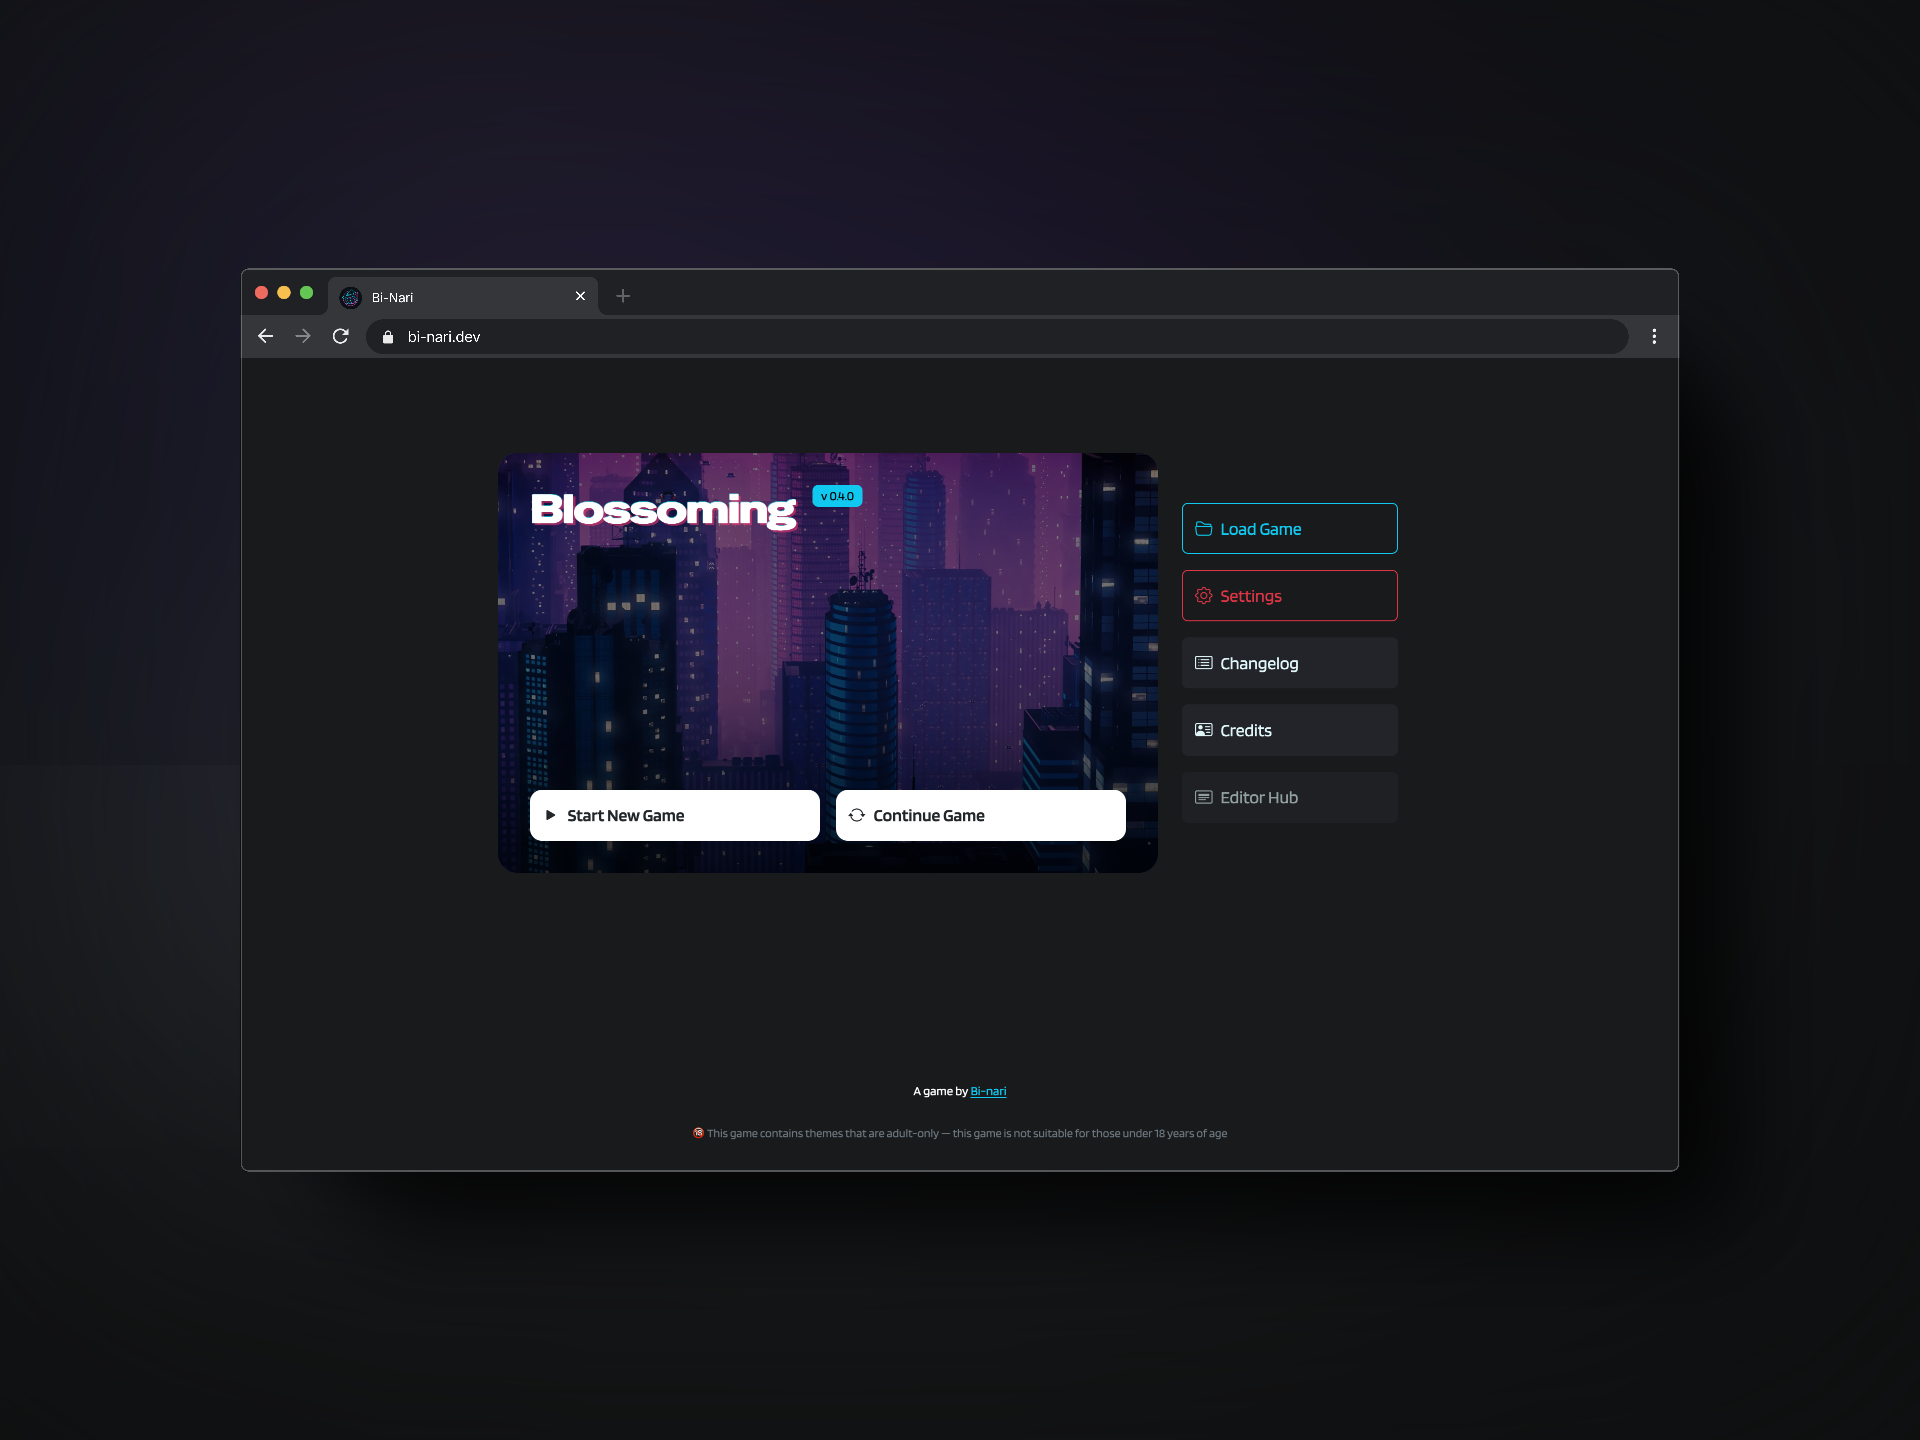The image size is (1920, 1440).
Task: Click the v0.4.0 version badge
Action: pyautogui.click(x=837, y=496)
